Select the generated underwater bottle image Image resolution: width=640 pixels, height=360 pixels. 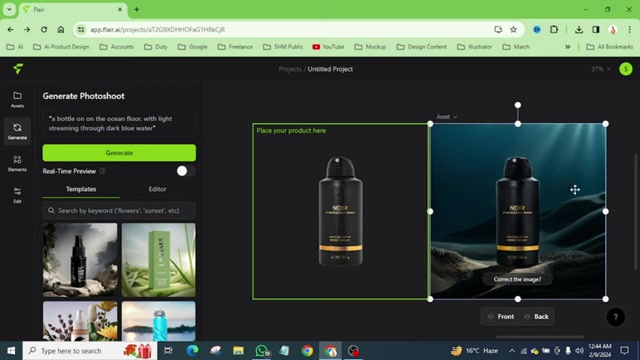(x=518, y=211)
